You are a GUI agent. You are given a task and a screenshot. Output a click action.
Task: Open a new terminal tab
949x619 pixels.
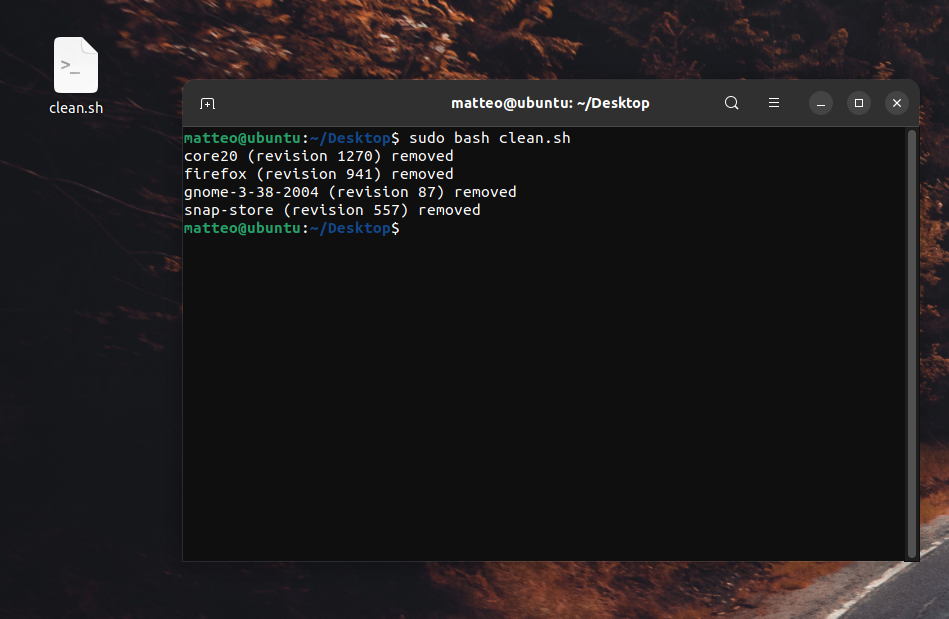pyautogui.click(x=207, y=103)
